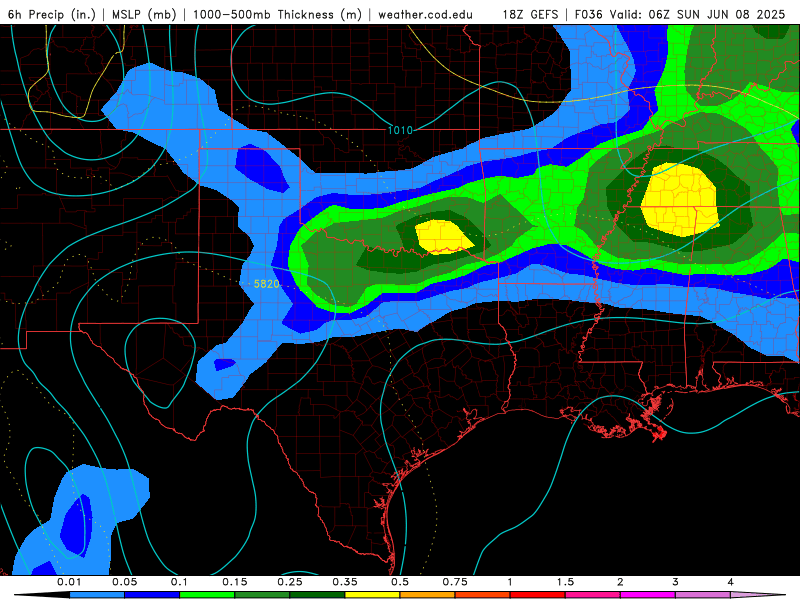Click the 0.01 legend value

69,582
